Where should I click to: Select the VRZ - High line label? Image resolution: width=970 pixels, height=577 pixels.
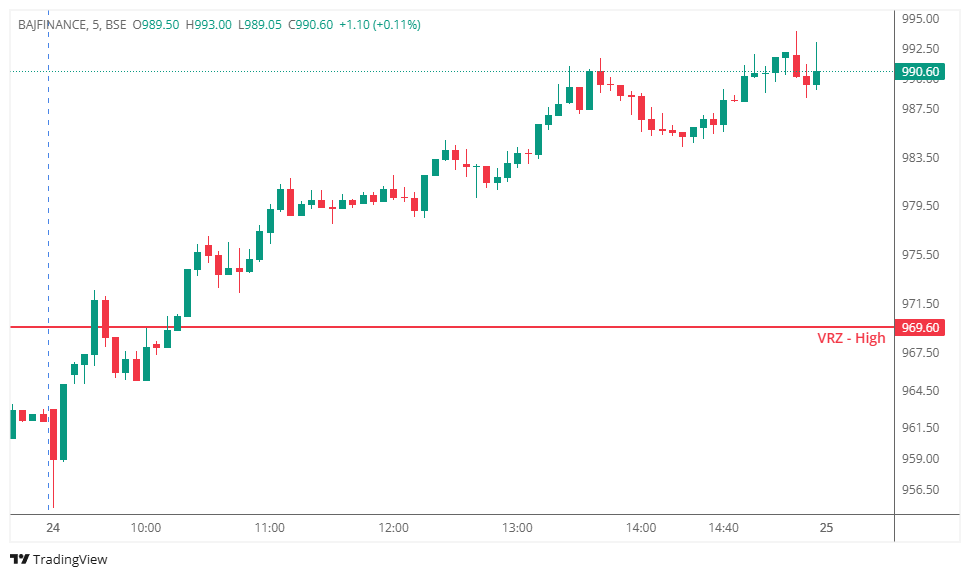point(851,338)
